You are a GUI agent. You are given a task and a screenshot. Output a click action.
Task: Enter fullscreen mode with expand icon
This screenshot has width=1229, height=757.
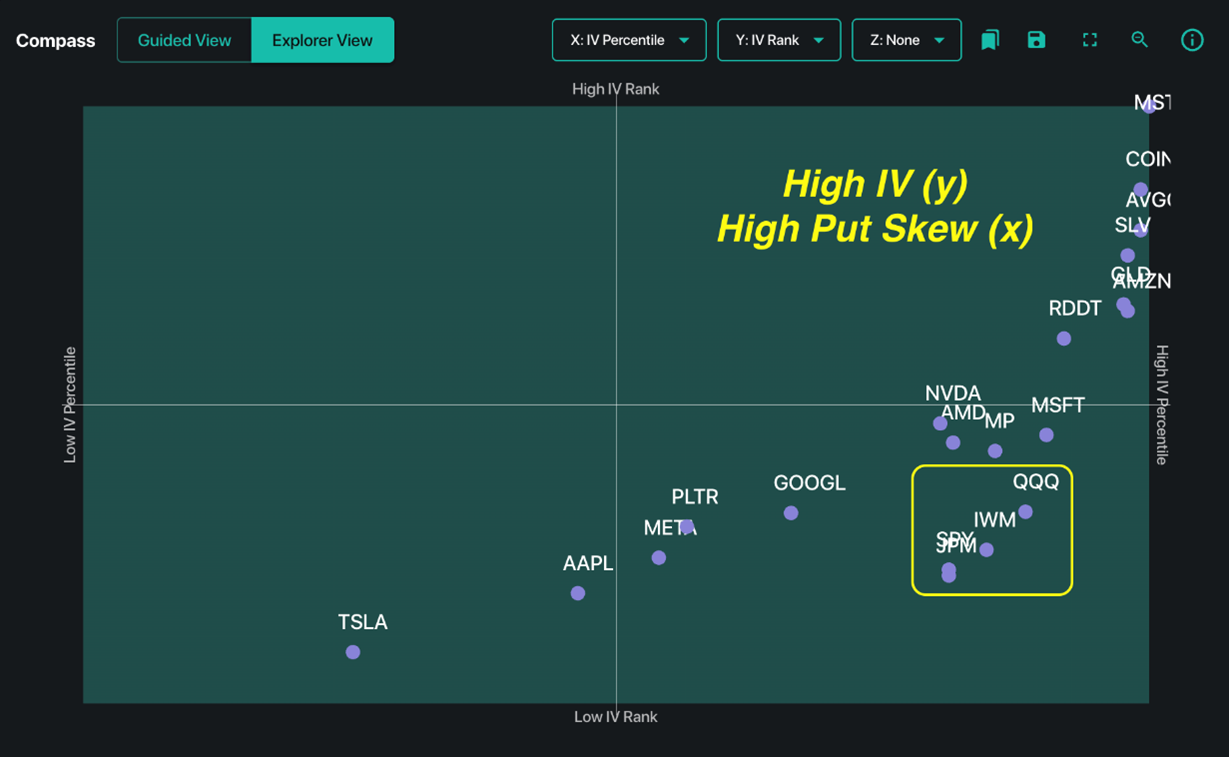1090,40
